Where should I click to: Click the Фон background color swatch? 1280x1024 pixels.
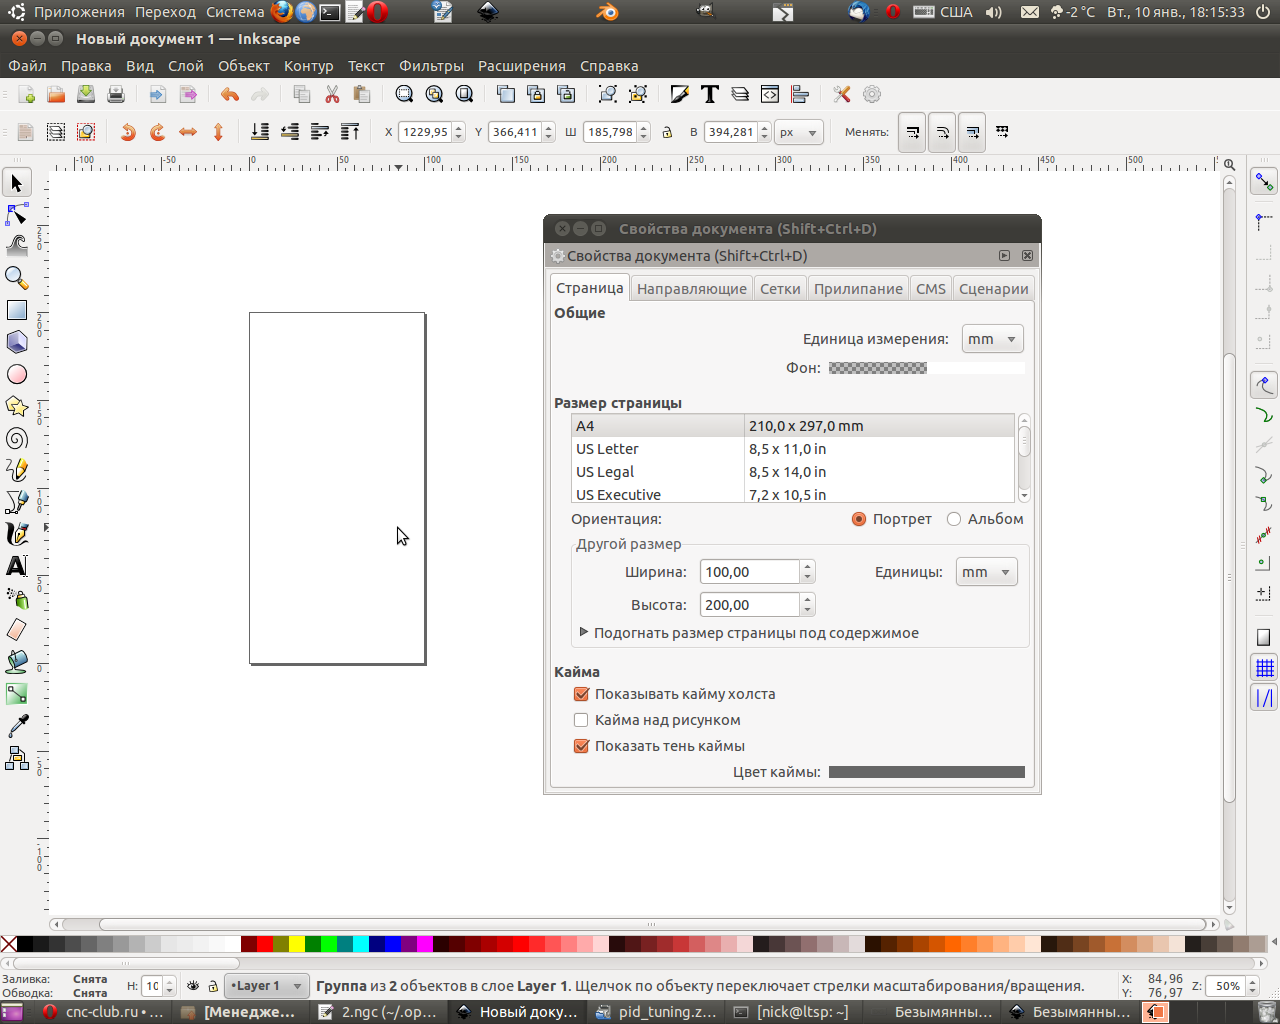coord(927,368)
